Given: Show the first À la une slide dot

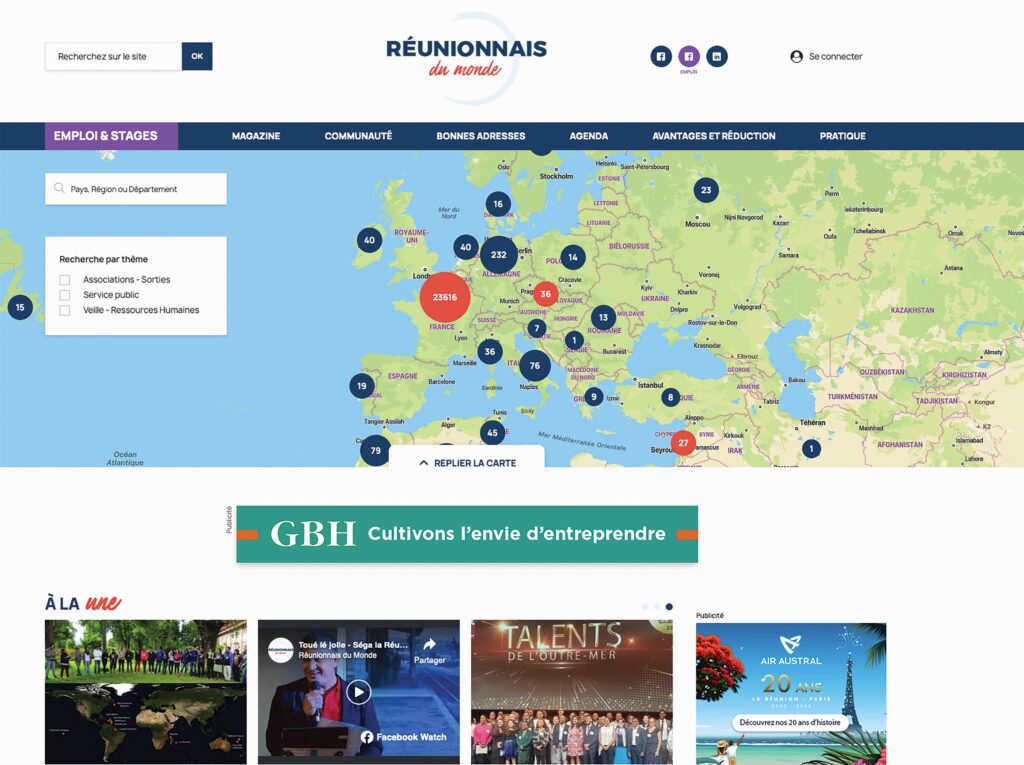Looking at the screenshot, I should coord(645,607).
